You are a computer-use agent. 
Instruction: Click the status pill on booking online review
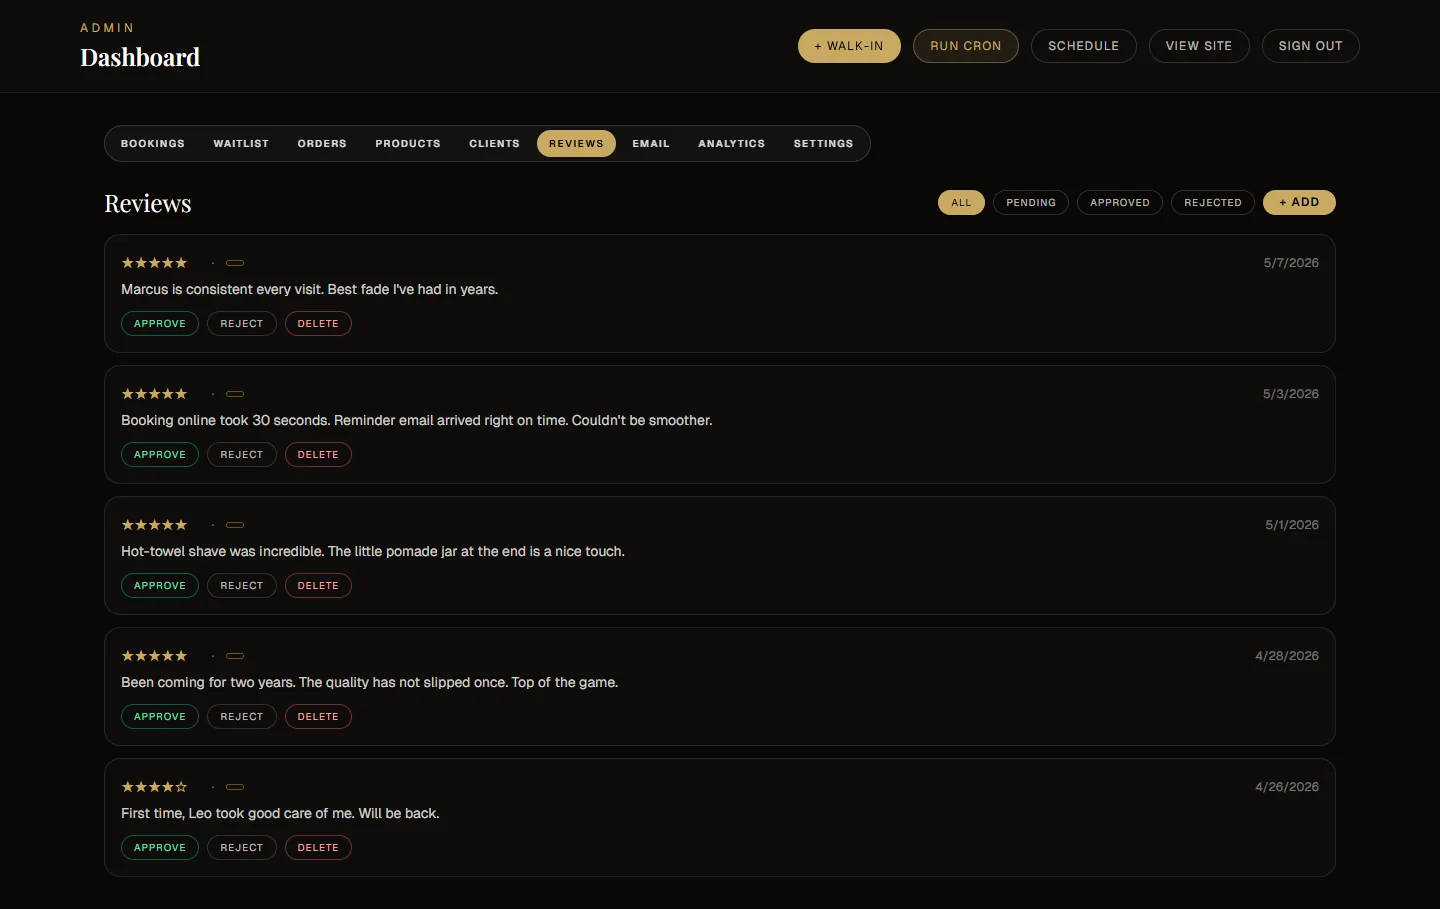tap(235, 394)
